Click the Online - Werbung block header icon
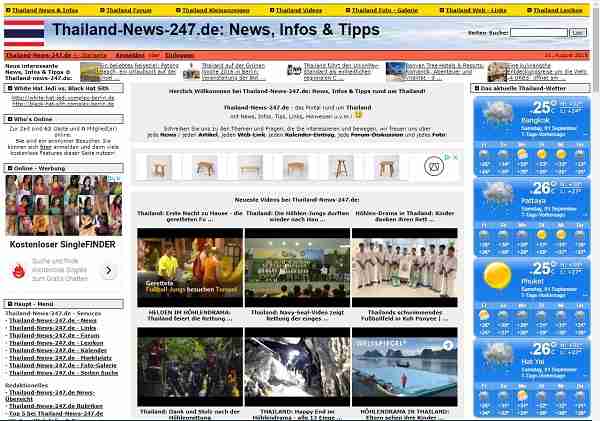This screenshot has height=421, width=600. click(10, 168)
